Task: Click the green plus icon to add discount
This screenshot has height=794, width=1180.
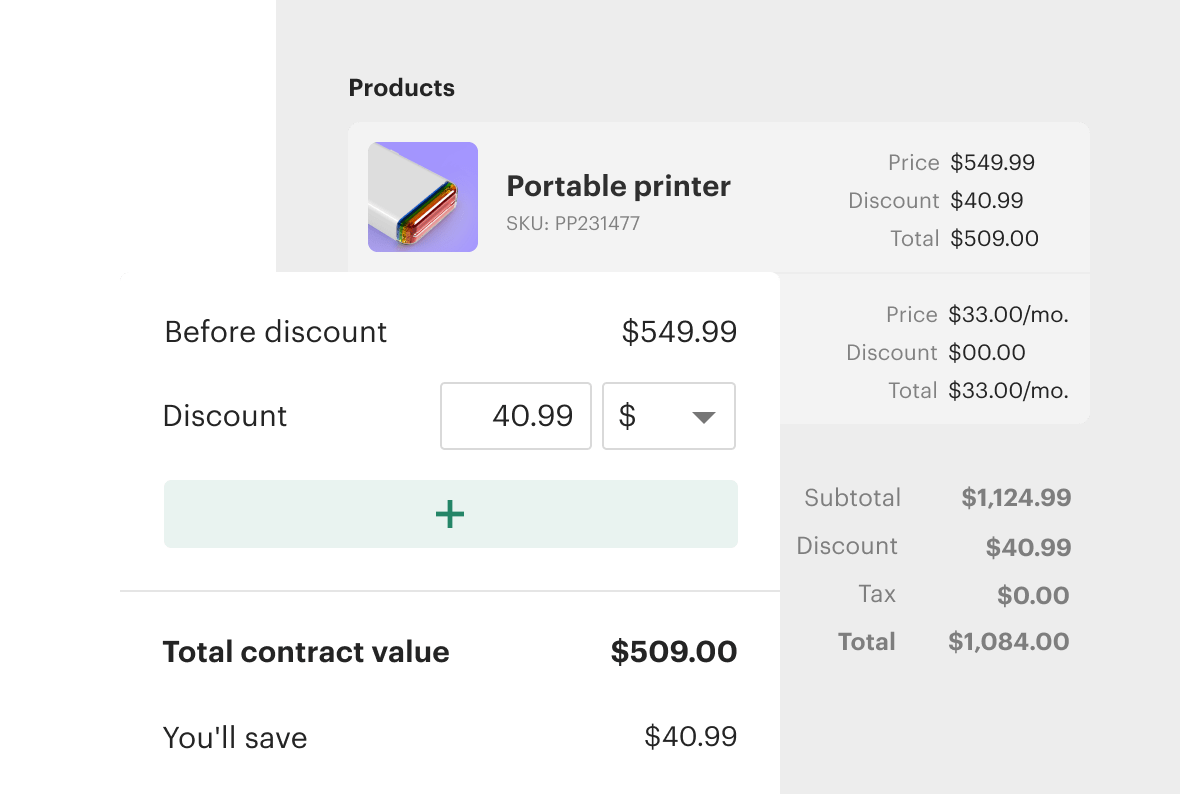Action: point(450,513)
